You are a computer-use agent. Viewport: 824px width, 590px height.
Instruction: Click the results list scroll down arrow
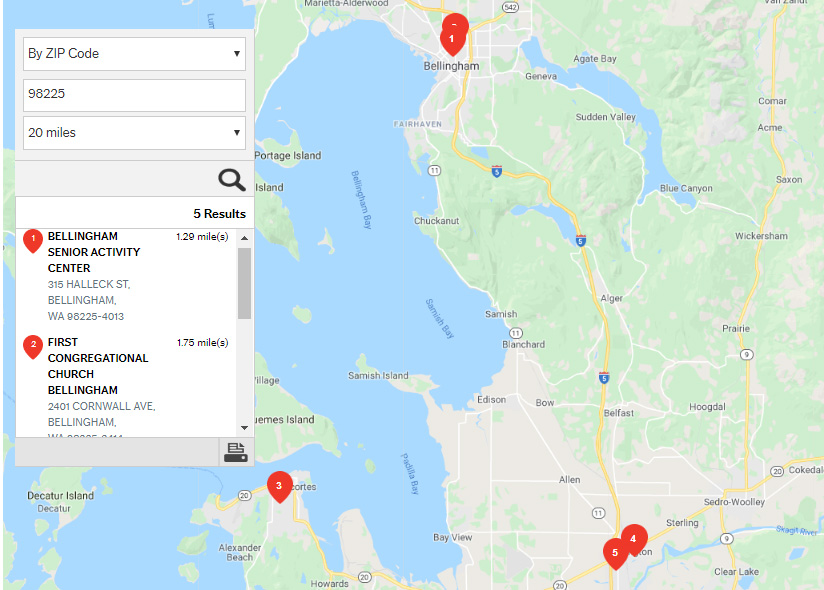pos(244,428)
